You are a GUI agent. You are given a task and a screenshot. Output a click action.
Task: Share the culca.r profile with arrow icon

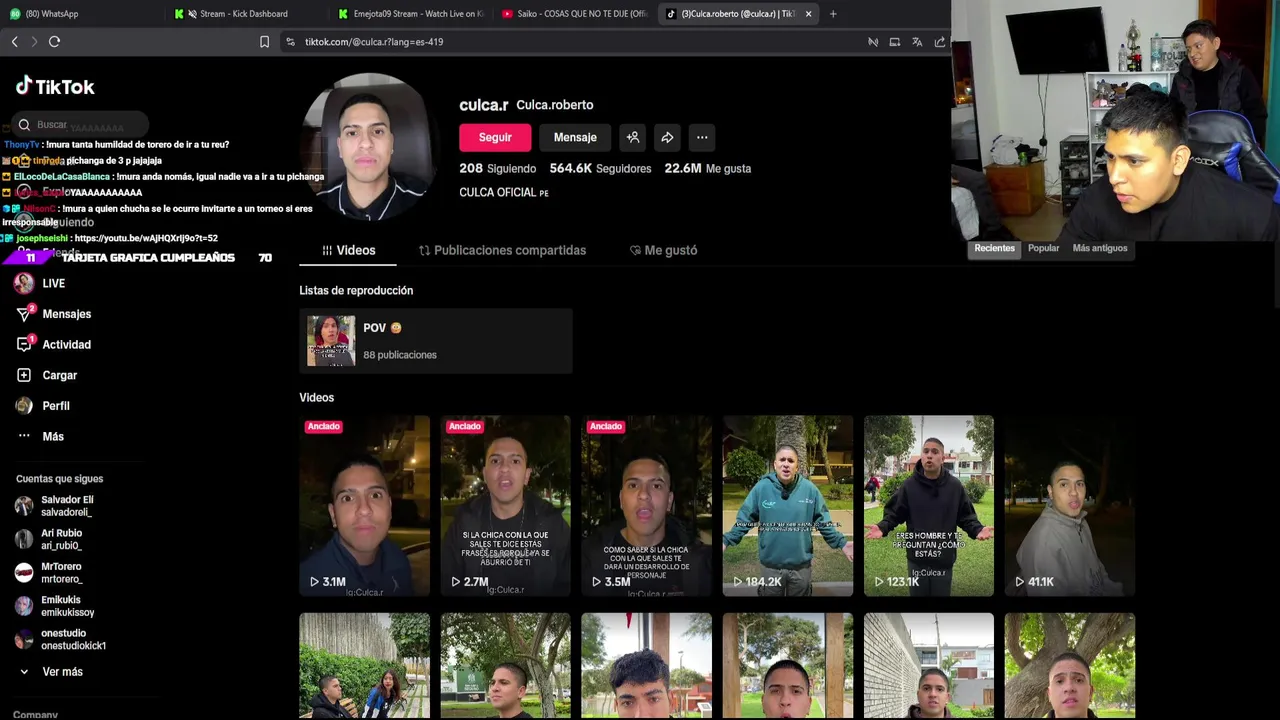tap(667, 138)
